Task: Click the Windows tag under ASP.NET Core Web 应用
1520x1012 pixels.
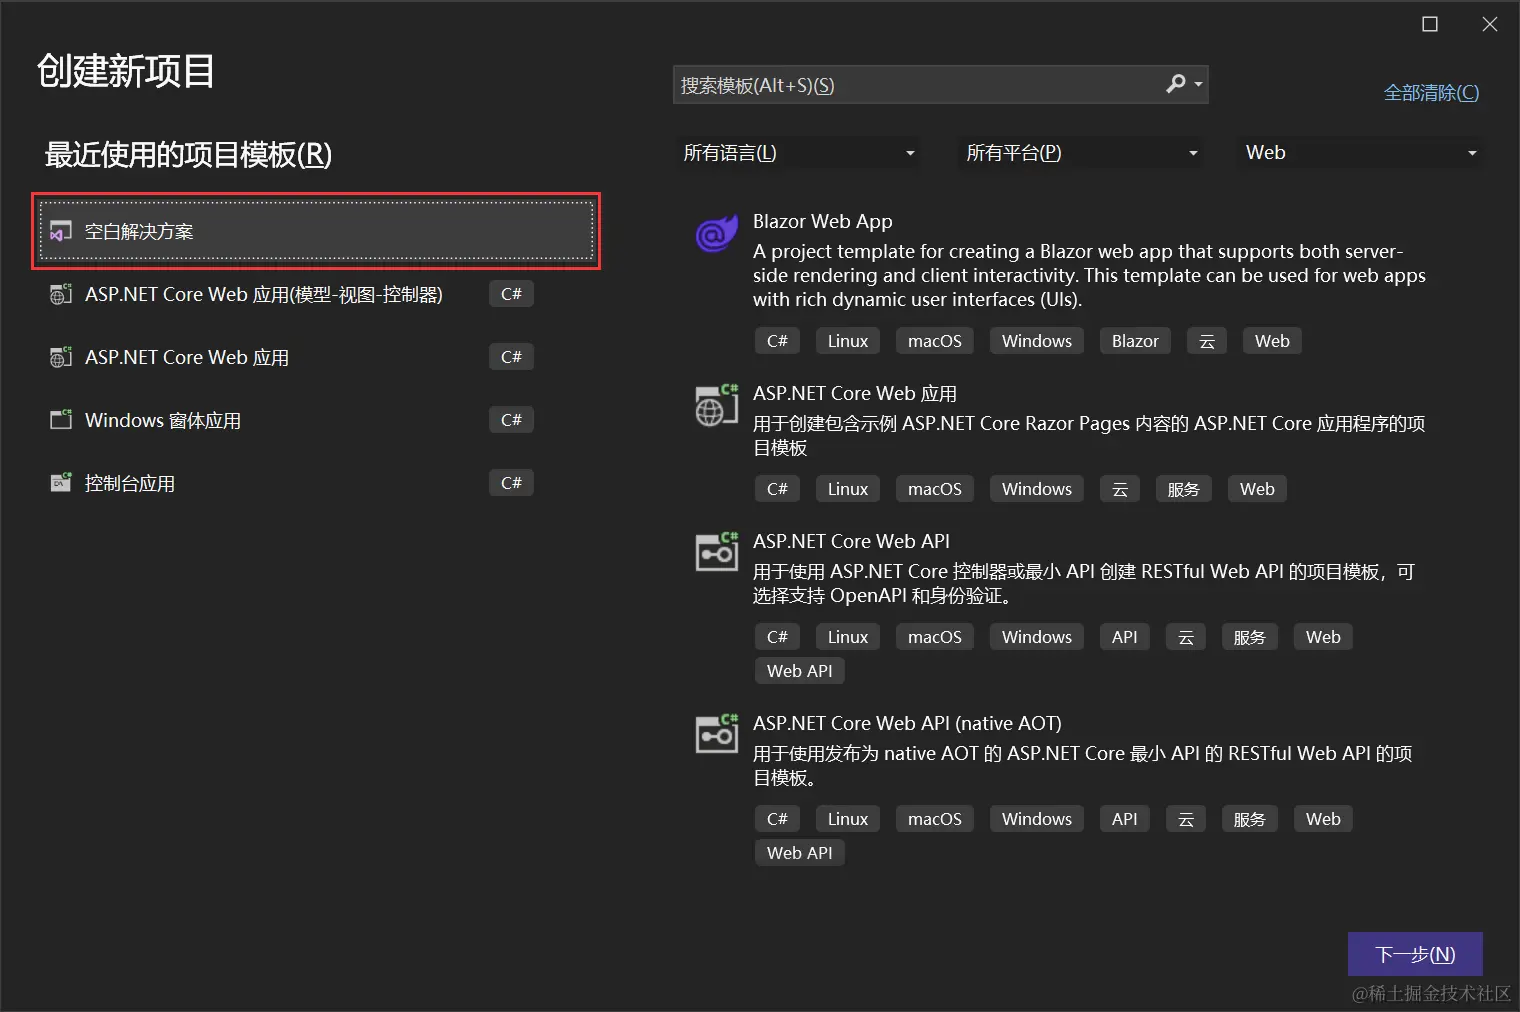Action: 1037,489
